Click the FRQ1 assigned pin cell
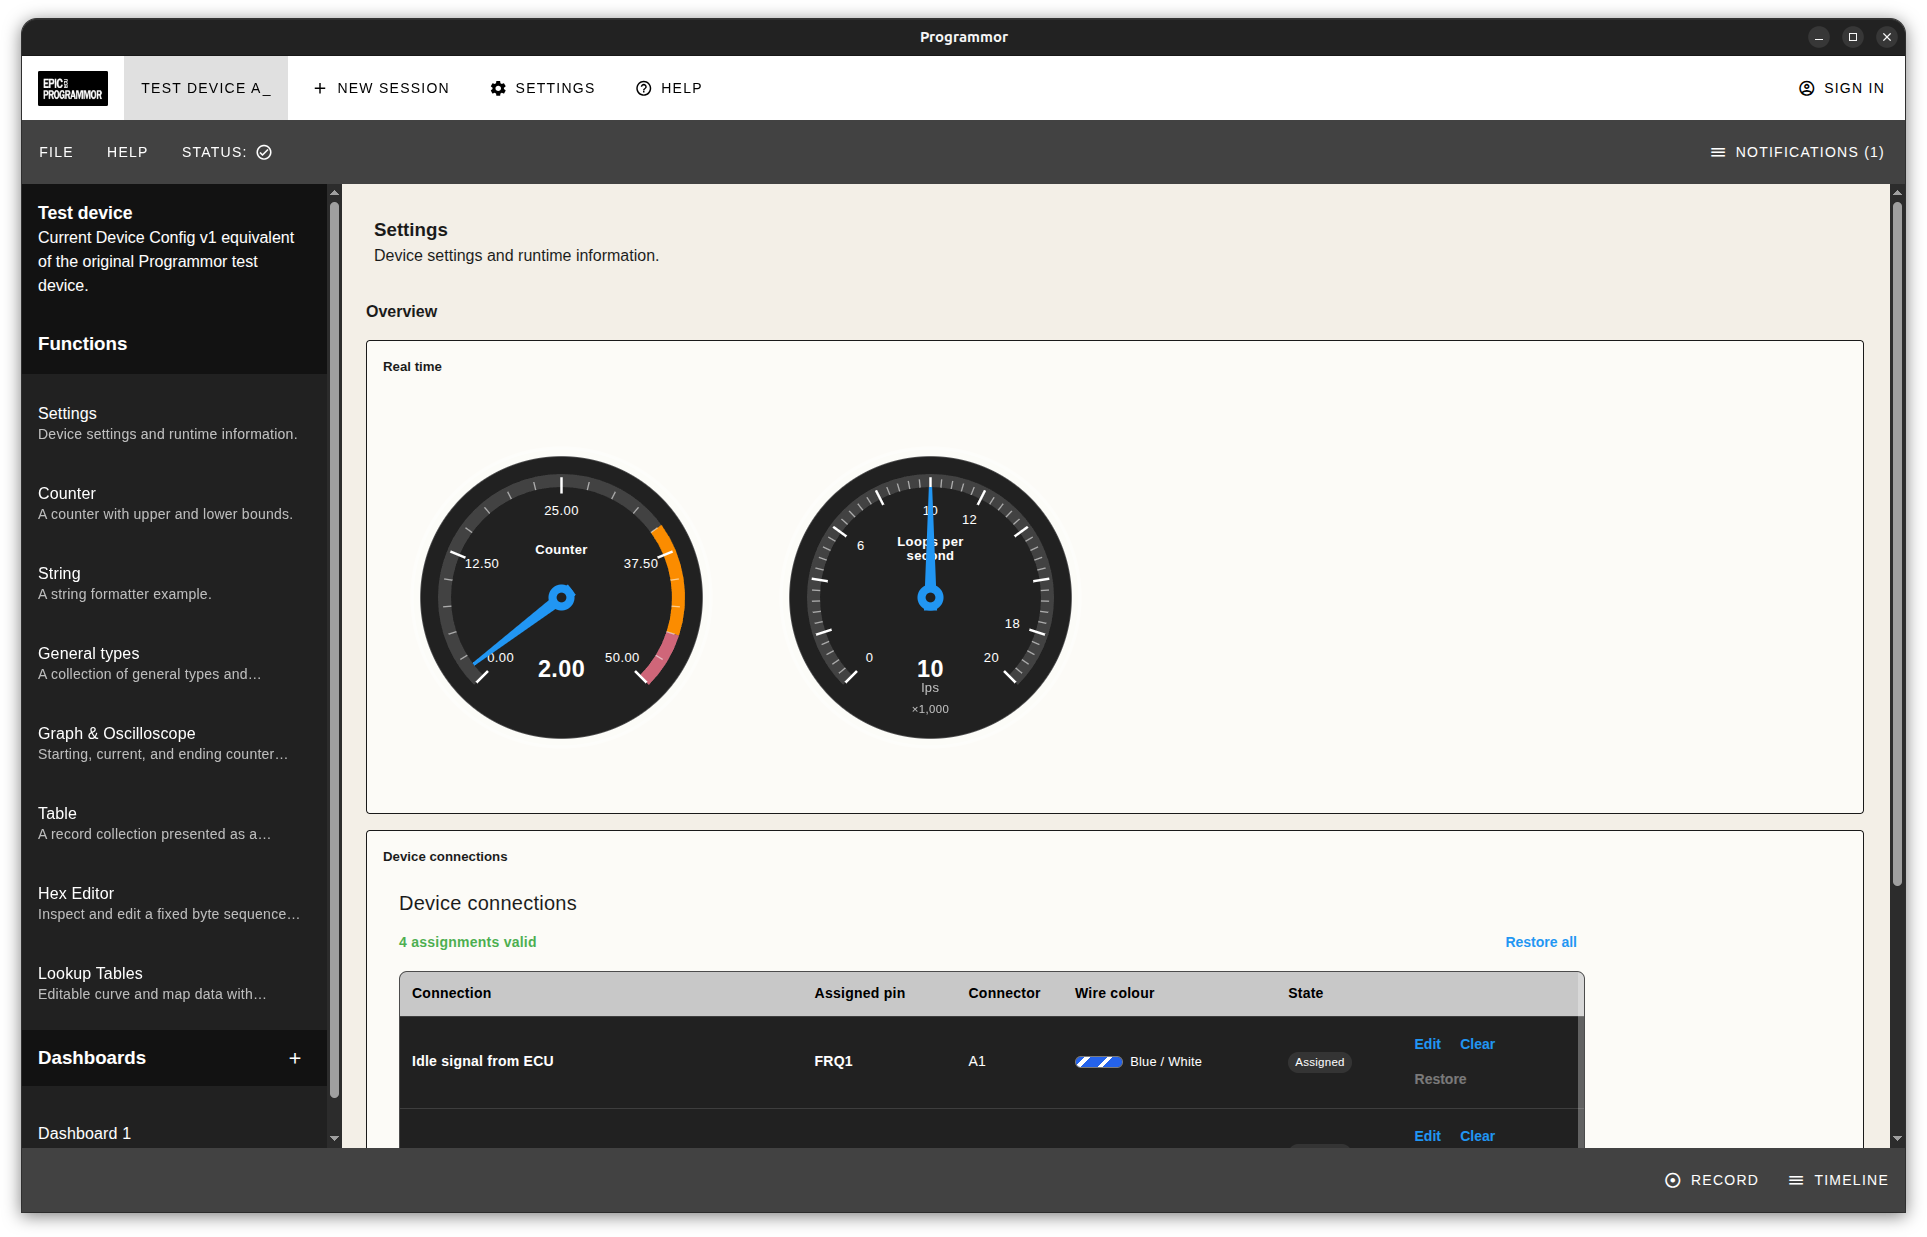 (x=833, y=1061)
